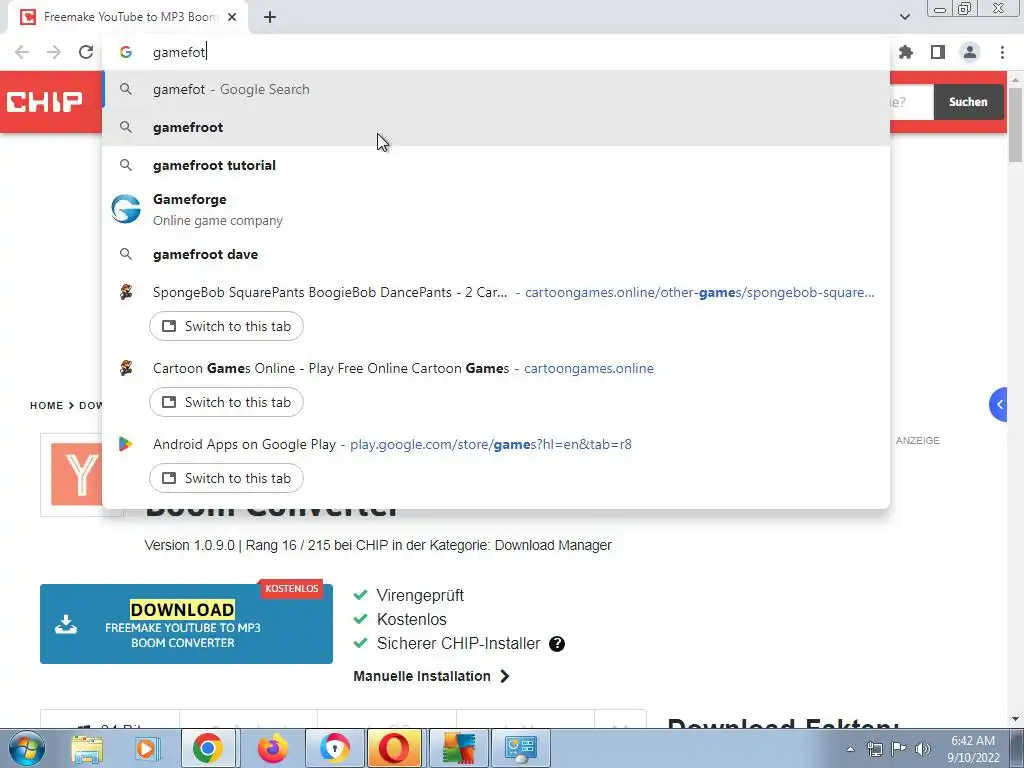
Task: Switch to the SpongeBob SquarePants tab
Action: click(226, 326)
